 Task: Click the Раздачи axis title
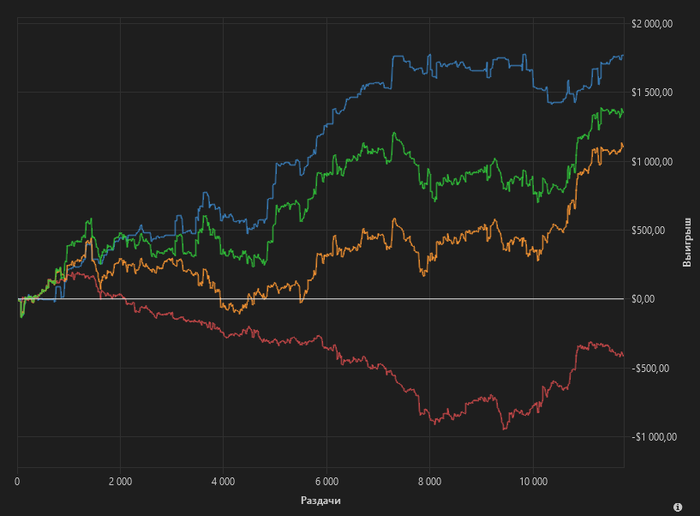click(x=321, y=500)
